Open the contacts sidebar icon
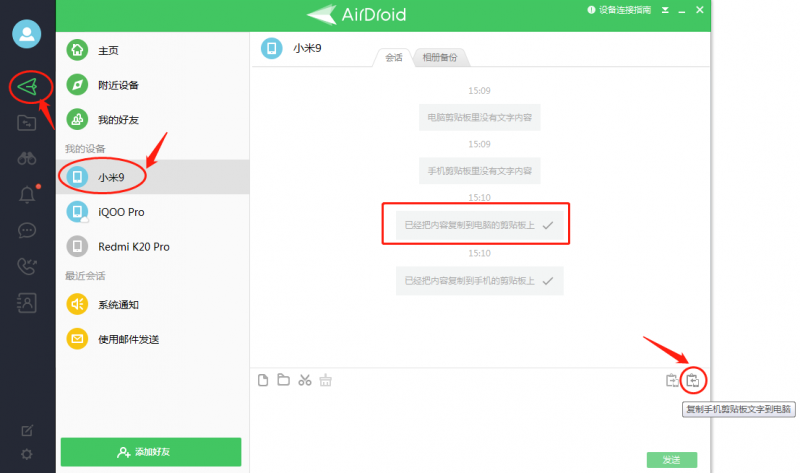800x473 pixels. coord(27,303)
